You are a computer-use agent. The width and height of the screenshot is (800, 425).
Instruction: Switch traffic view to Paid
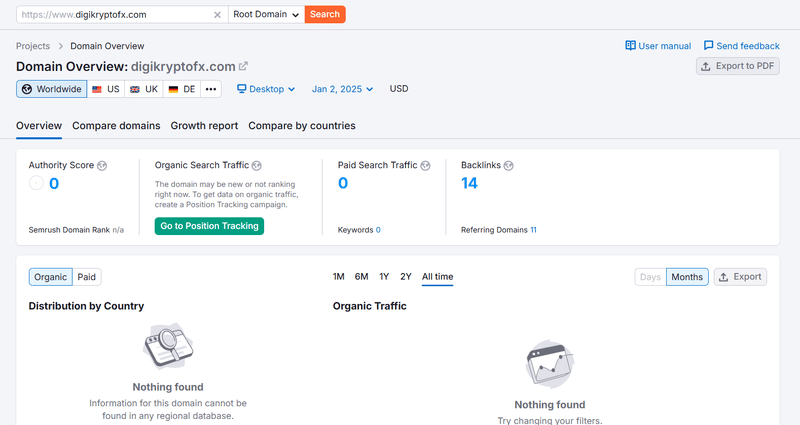(87, 277)
